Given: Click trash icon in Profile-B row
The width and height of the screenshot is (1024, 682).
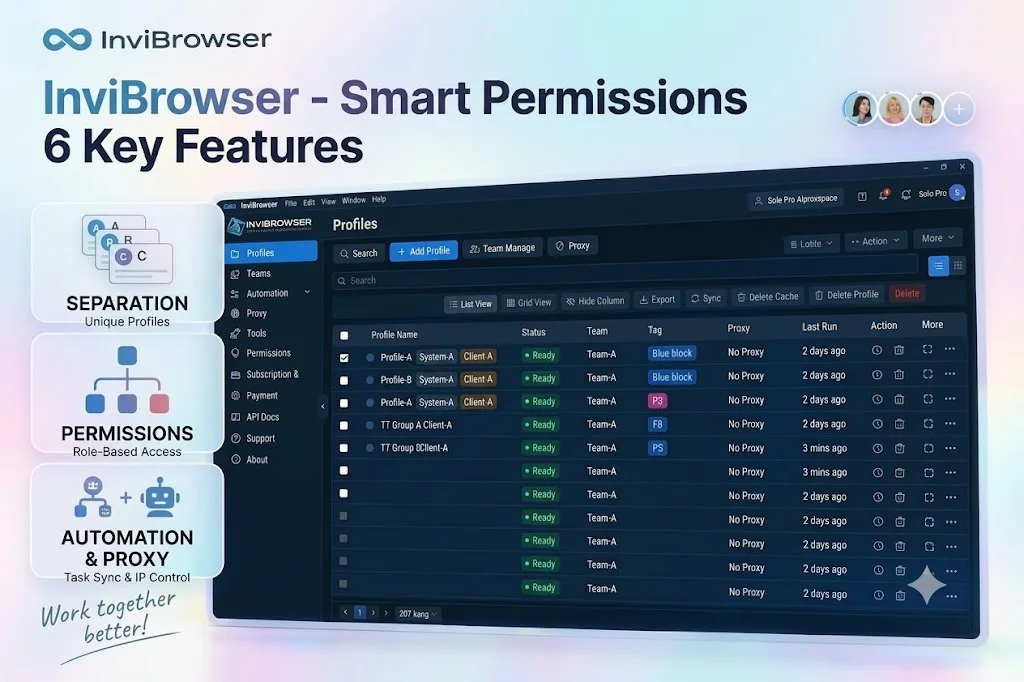Looking at the screenshot, I should (x=899, y=374).
